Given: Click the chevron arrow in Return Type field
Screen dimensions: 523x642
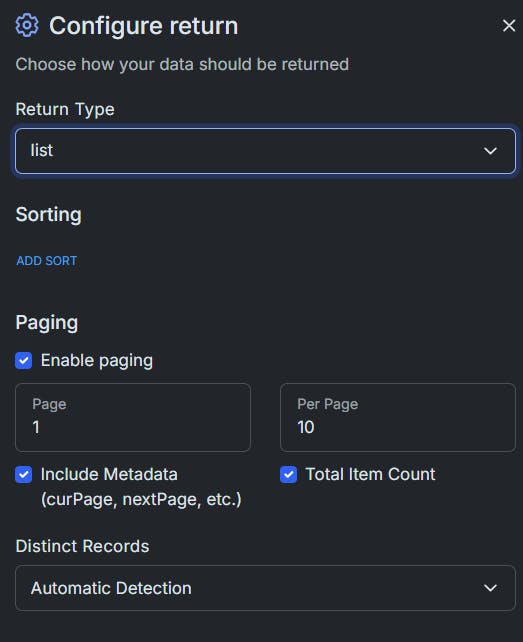Looking at the screenshot, I should [x=490, y=151].
